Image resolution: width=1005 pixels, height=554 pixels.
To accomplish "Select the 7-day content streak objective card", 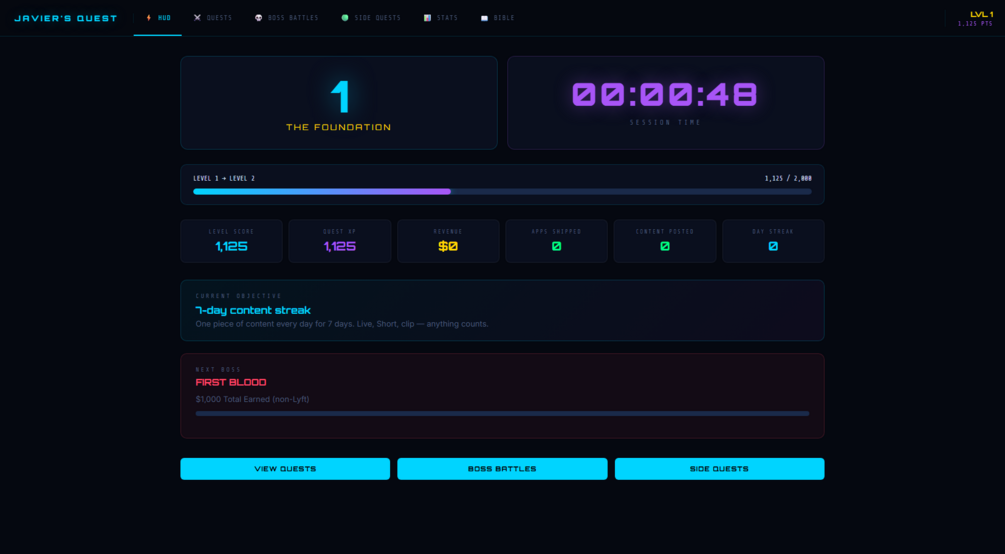I will 502,310.
